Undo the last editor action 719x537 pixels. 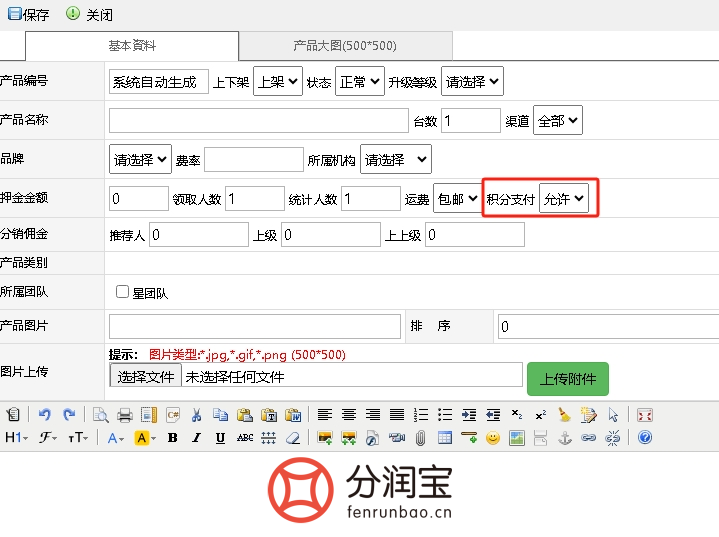pos(44,415)
